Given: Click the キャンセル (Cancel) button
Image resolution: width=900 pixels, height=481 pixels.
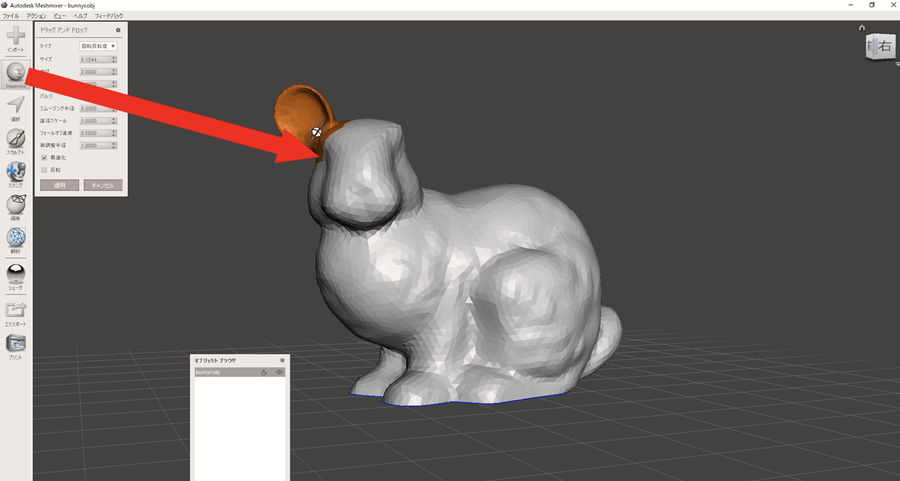Looking at the screenshot, I should coord(103,185).
